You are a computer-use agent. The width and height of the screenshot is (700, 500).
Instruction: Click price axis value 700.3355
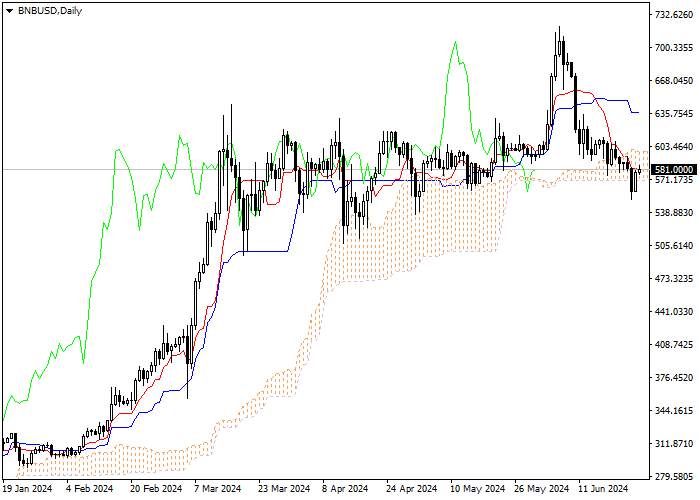tap(674, 48)
